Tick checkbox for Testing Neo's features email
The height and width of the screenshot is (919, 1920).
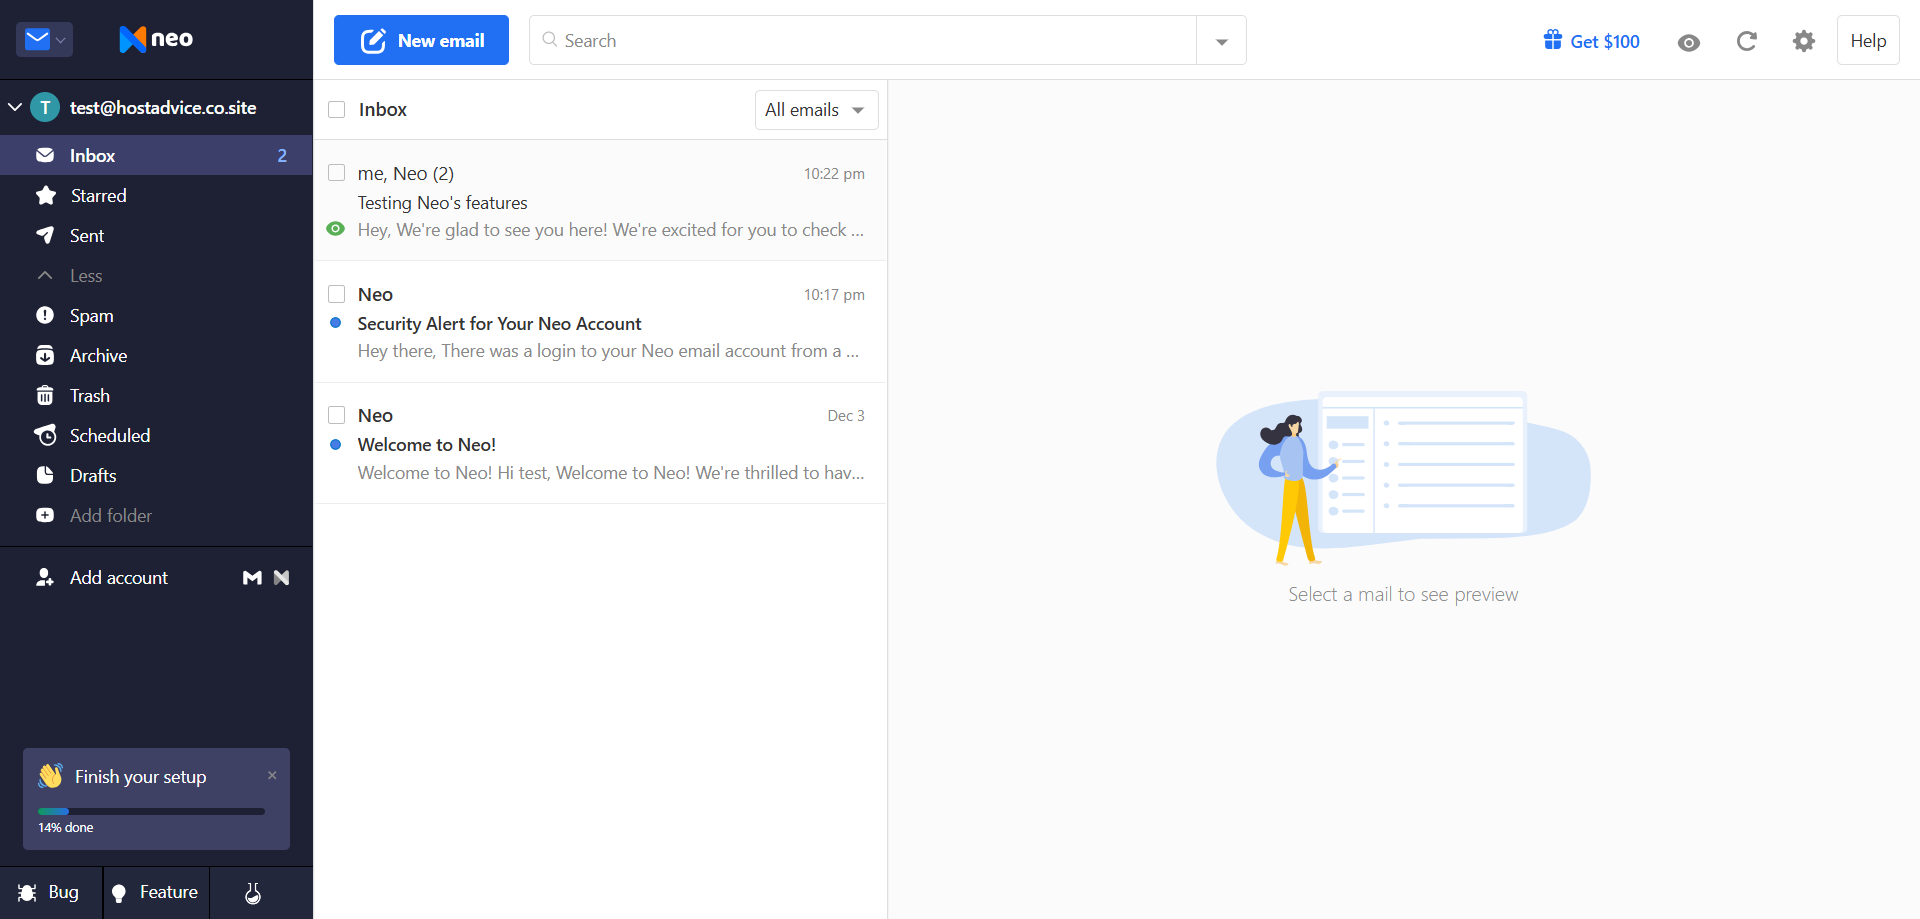(337, 173)
